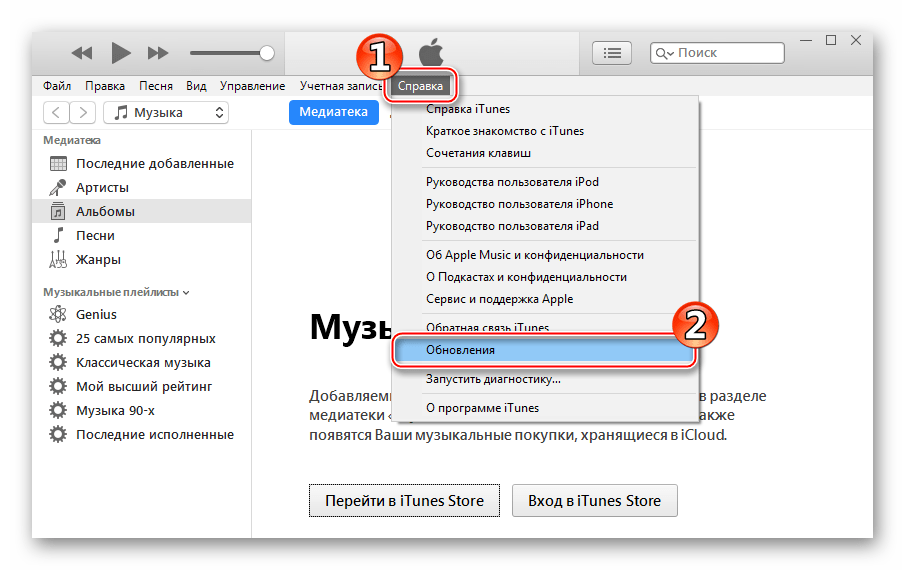Click the fast-forward next track button
Image resolution: width=905 pixels, height=570 pixels.
(158, 53)
